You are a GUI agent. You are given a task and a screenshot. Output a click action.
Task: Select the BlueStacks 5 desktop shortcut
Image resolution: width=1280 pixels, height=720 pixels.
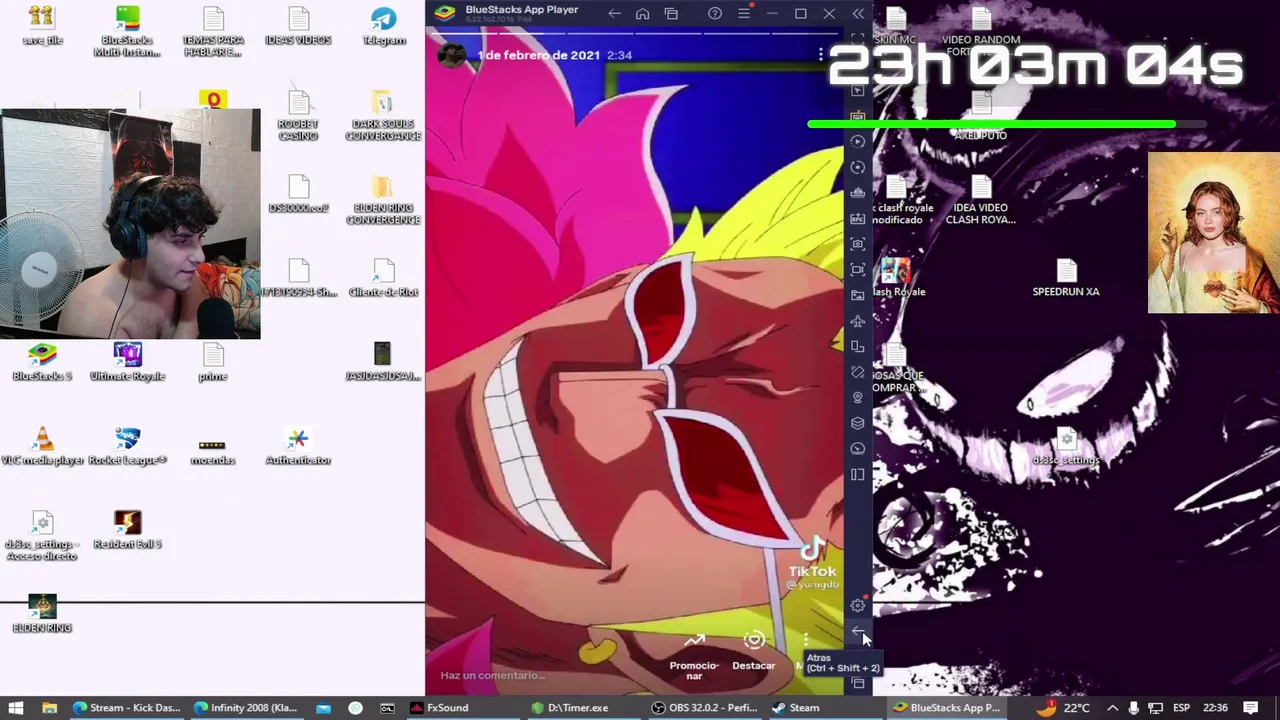pyautogui.click(x=42, y=362)
